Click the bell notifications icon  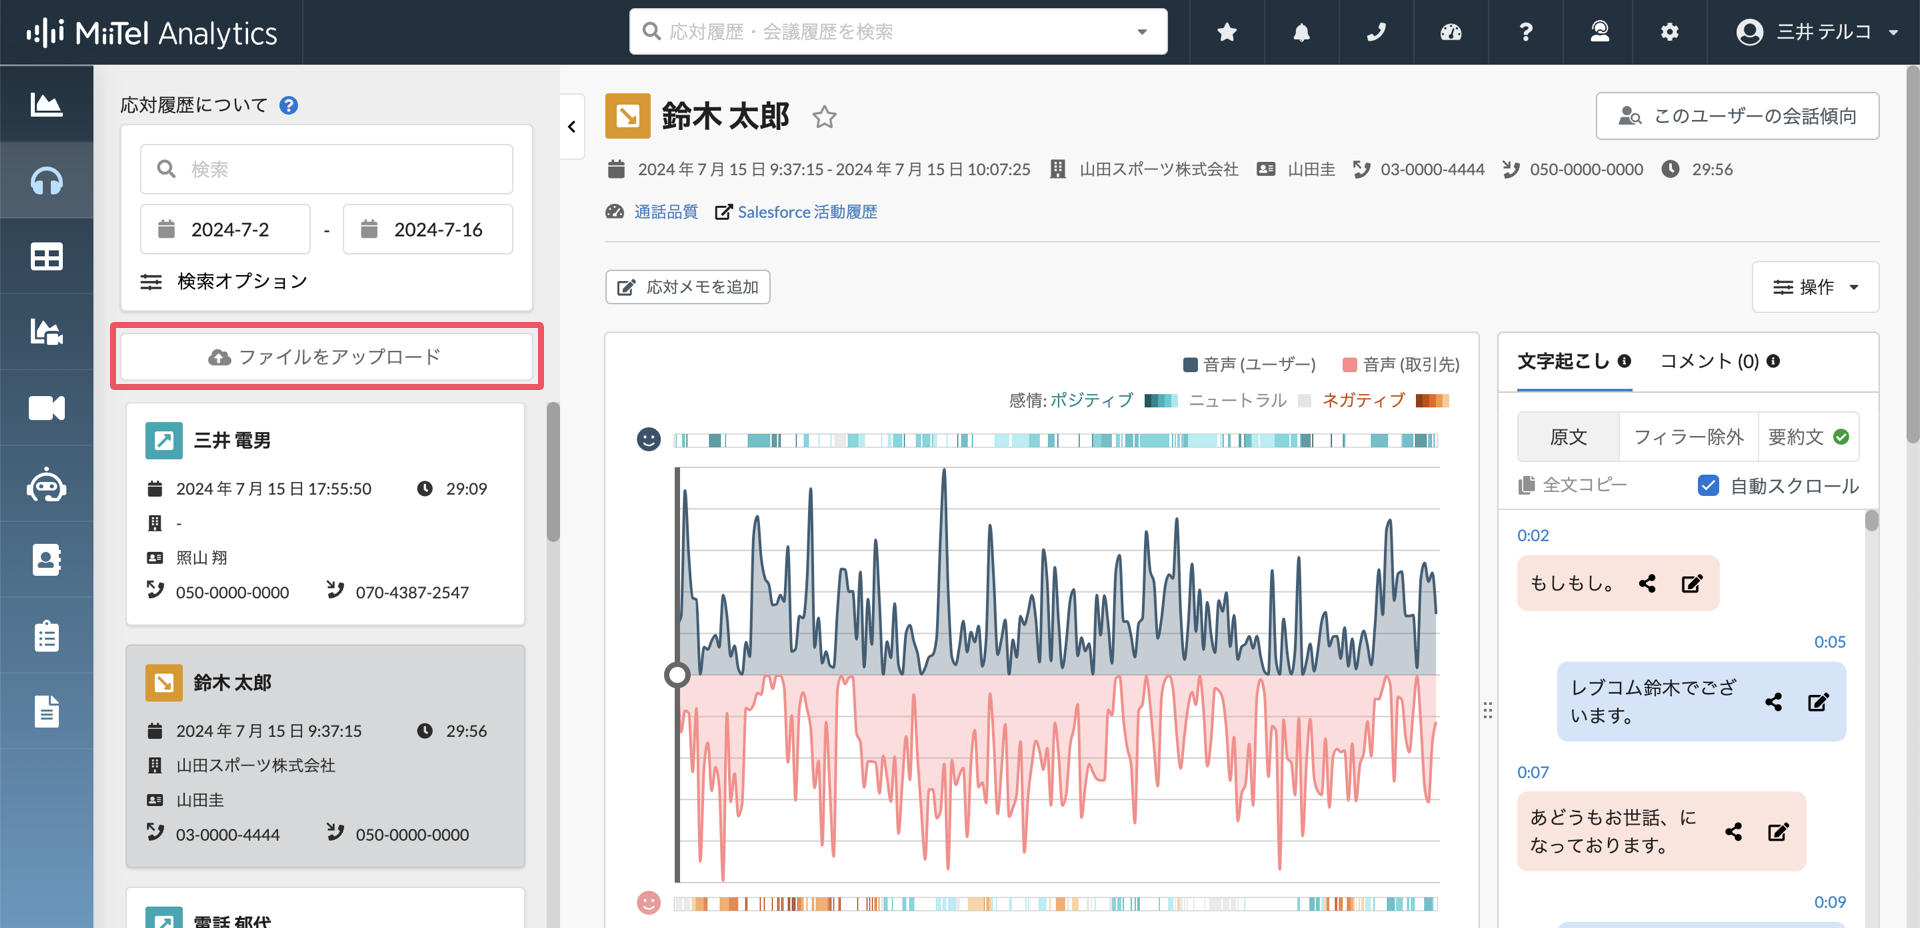pos(1301,32)
